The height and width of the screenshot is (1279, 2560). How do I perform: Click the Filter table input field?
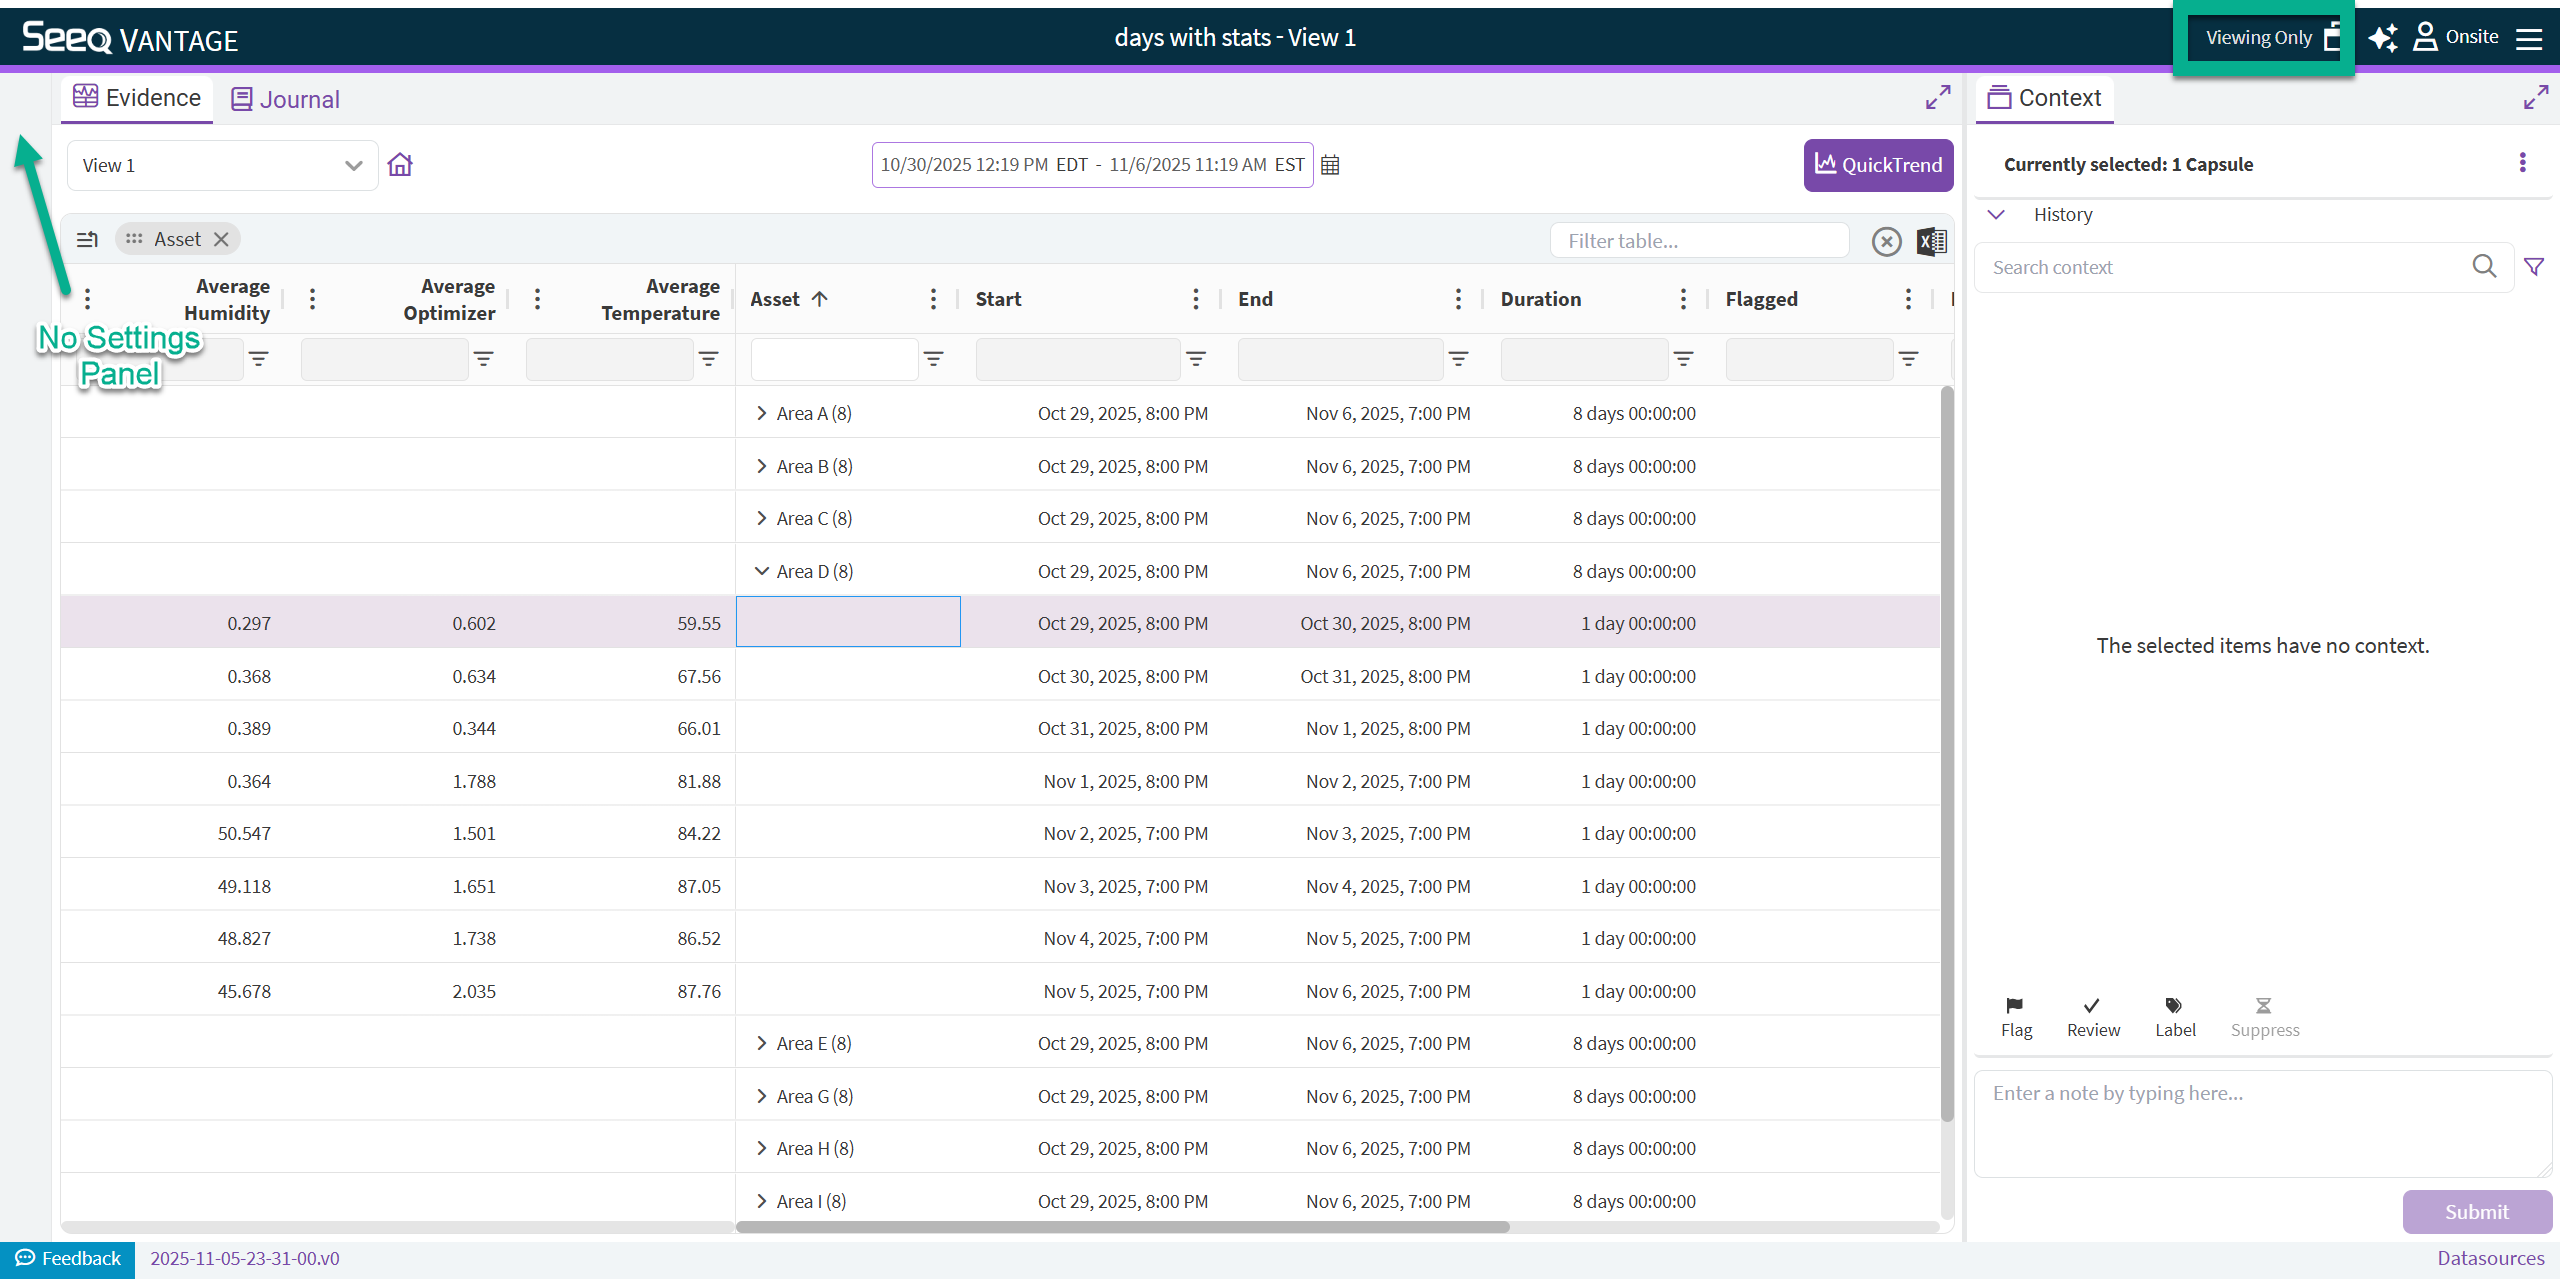(1699, 241)
